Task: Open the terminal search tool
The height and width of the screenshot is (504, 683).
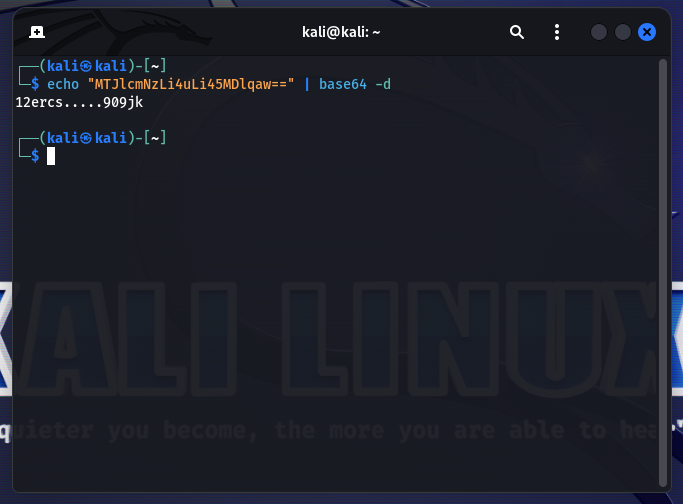Action: click(x=517, y=32)
